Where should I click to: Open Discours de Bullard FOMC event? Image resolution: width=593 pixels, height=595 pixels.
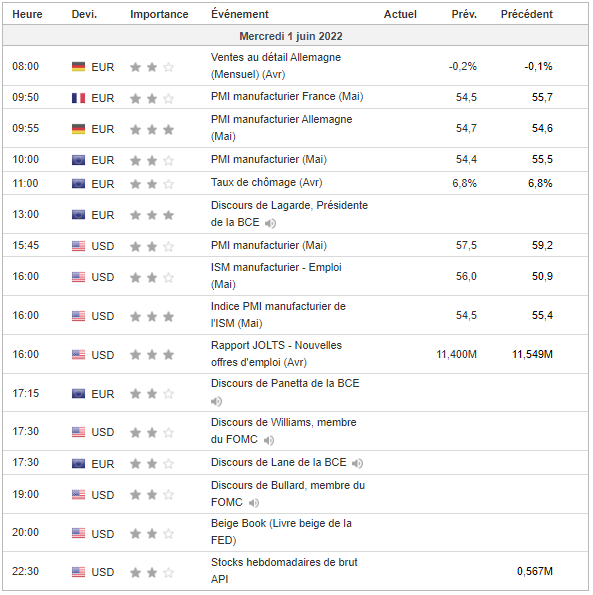288,494
